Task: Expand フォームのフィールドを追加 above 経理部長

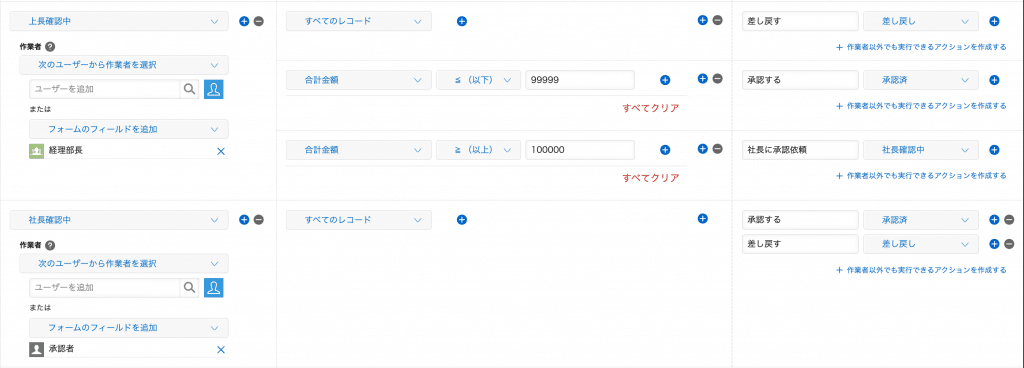Action: pyautogui.click(x=129, y=129)
